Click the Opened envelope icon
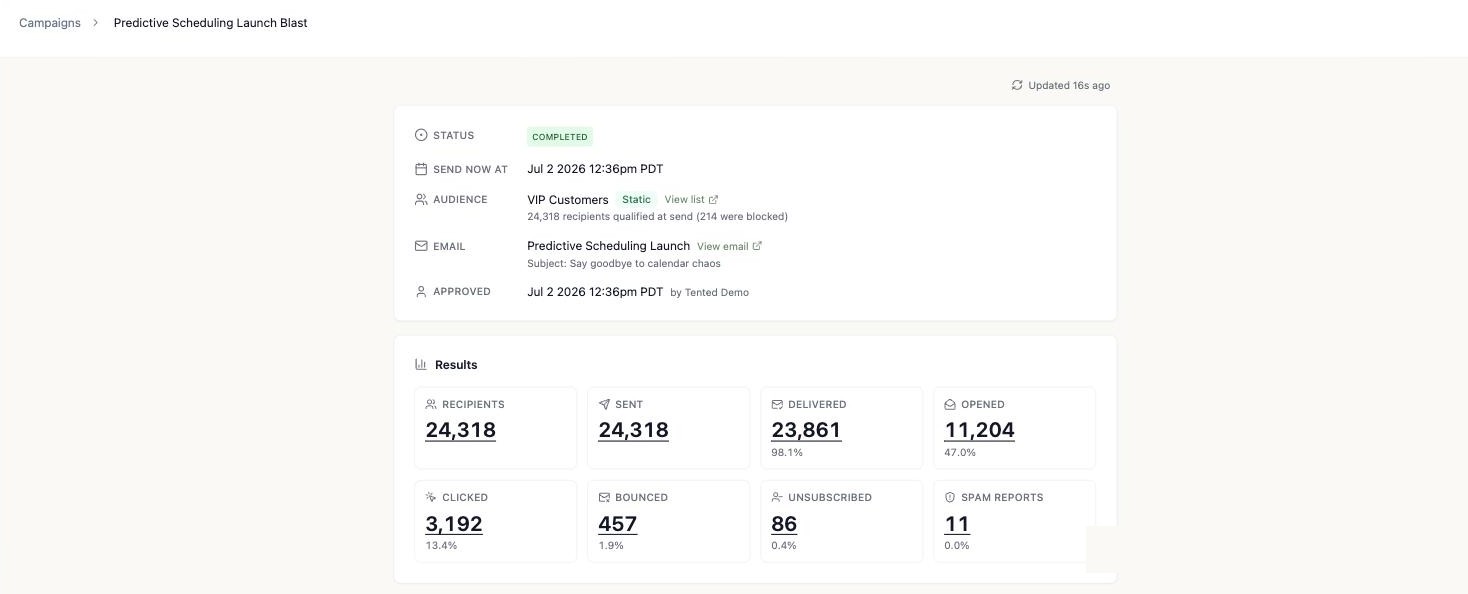 click(950, 404)
